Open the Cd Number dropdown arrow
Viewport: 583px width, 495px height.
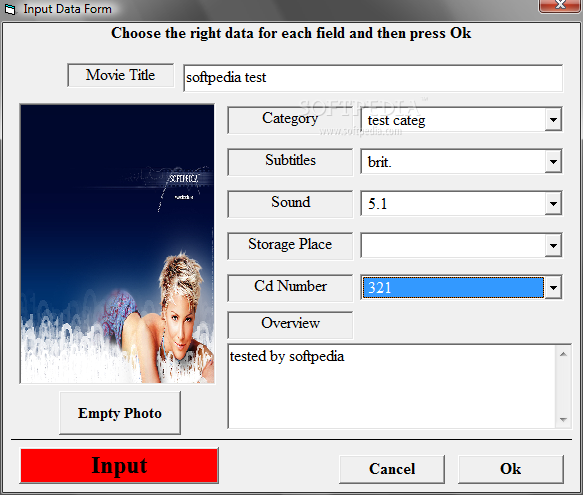click(x=553, y=287)
